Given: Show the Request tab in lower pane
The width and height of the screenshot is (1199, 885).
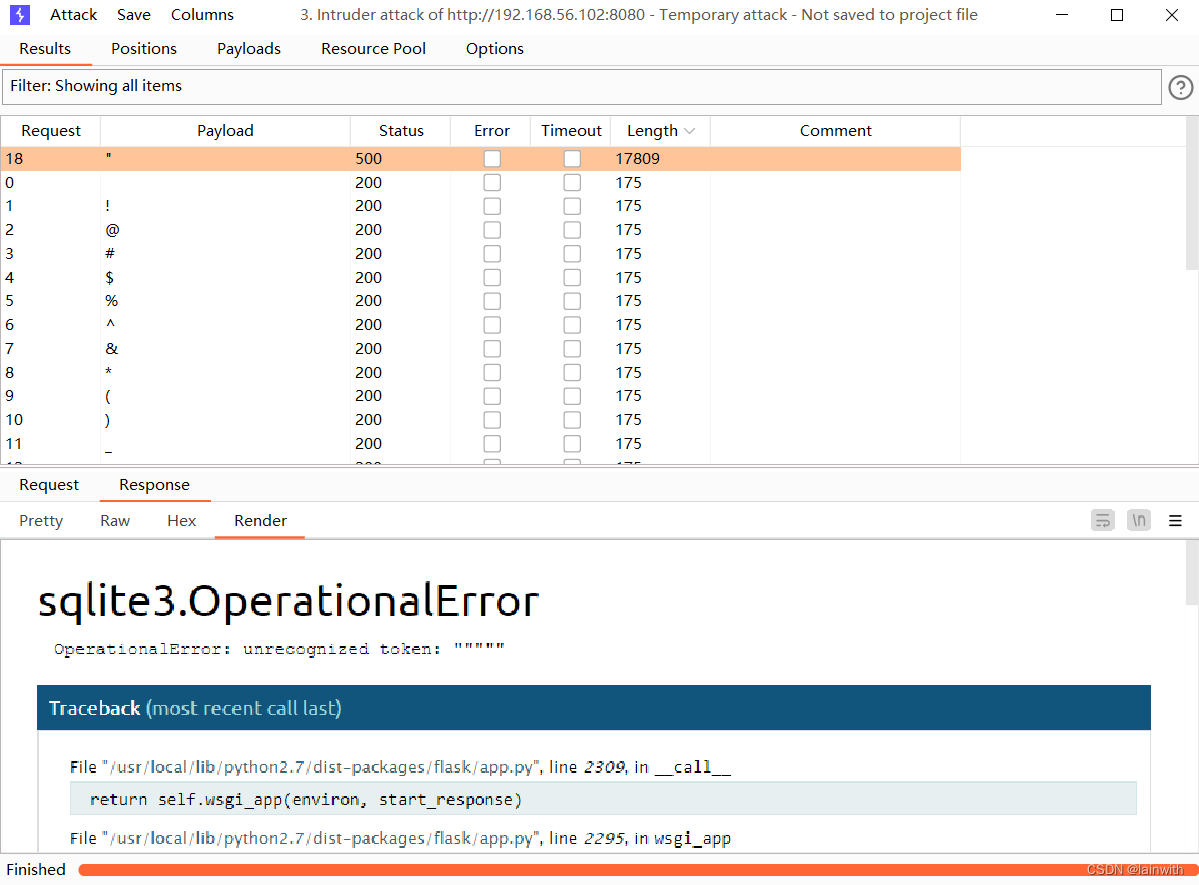Looking at the screenshot, I should (x=49, y=485).
